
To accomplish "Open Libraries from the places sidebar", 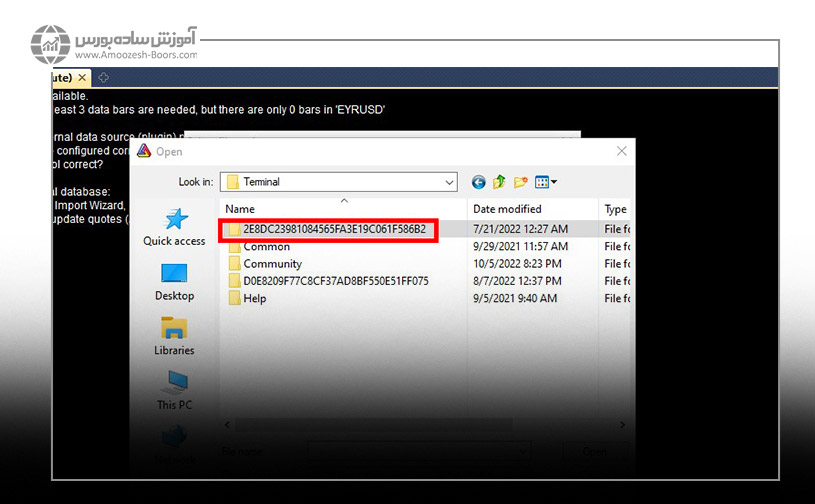I will 174,336.
